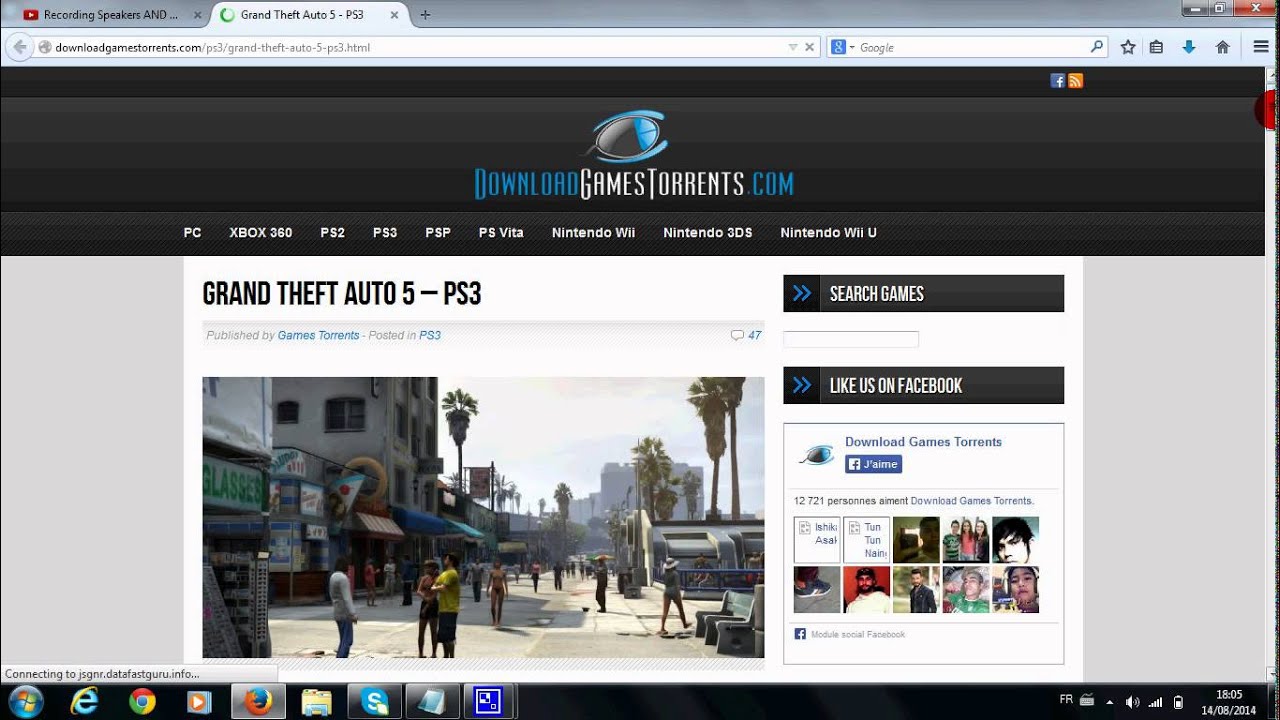Click the Facebook J'aime like button
This screenshot has height=720, width=1280.
click(x=873, y=464)
